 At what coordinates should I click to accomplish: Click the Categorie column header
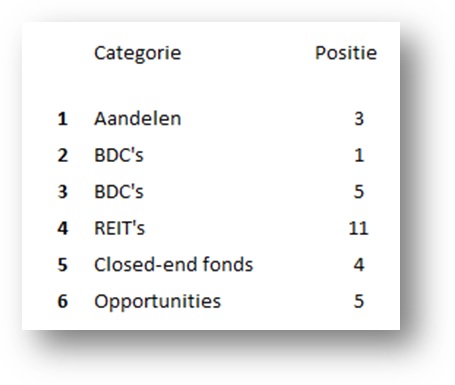pyautogui.click(x=138, y=53)
